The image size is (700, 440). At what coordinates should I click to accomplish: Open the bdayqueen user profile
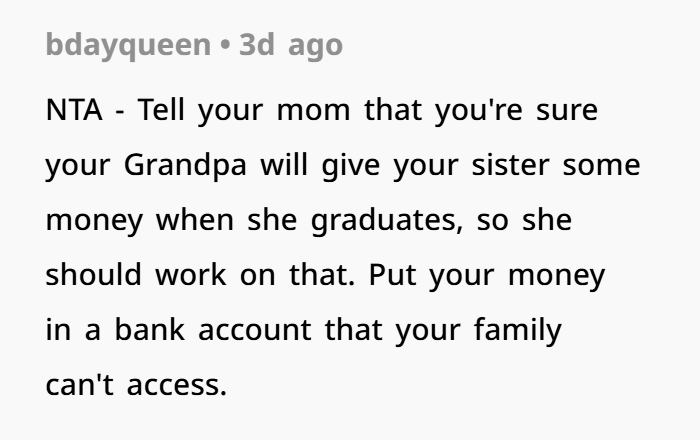(128, 46)
